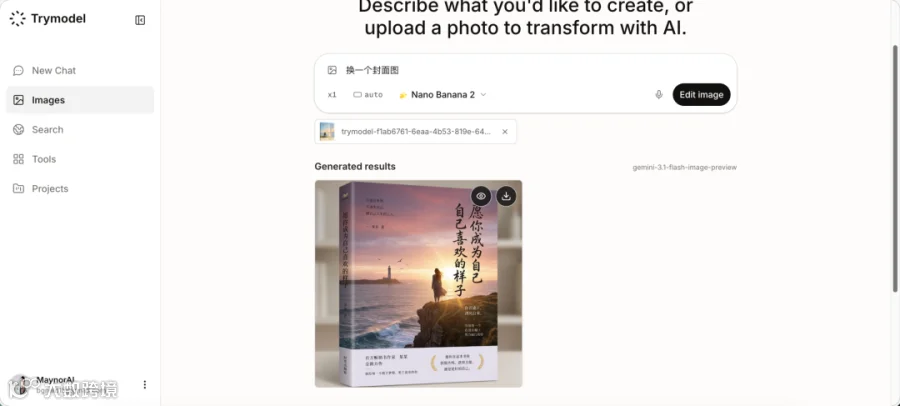Select the Images sidebar item
900x406 pixels.
pos(80,100)
